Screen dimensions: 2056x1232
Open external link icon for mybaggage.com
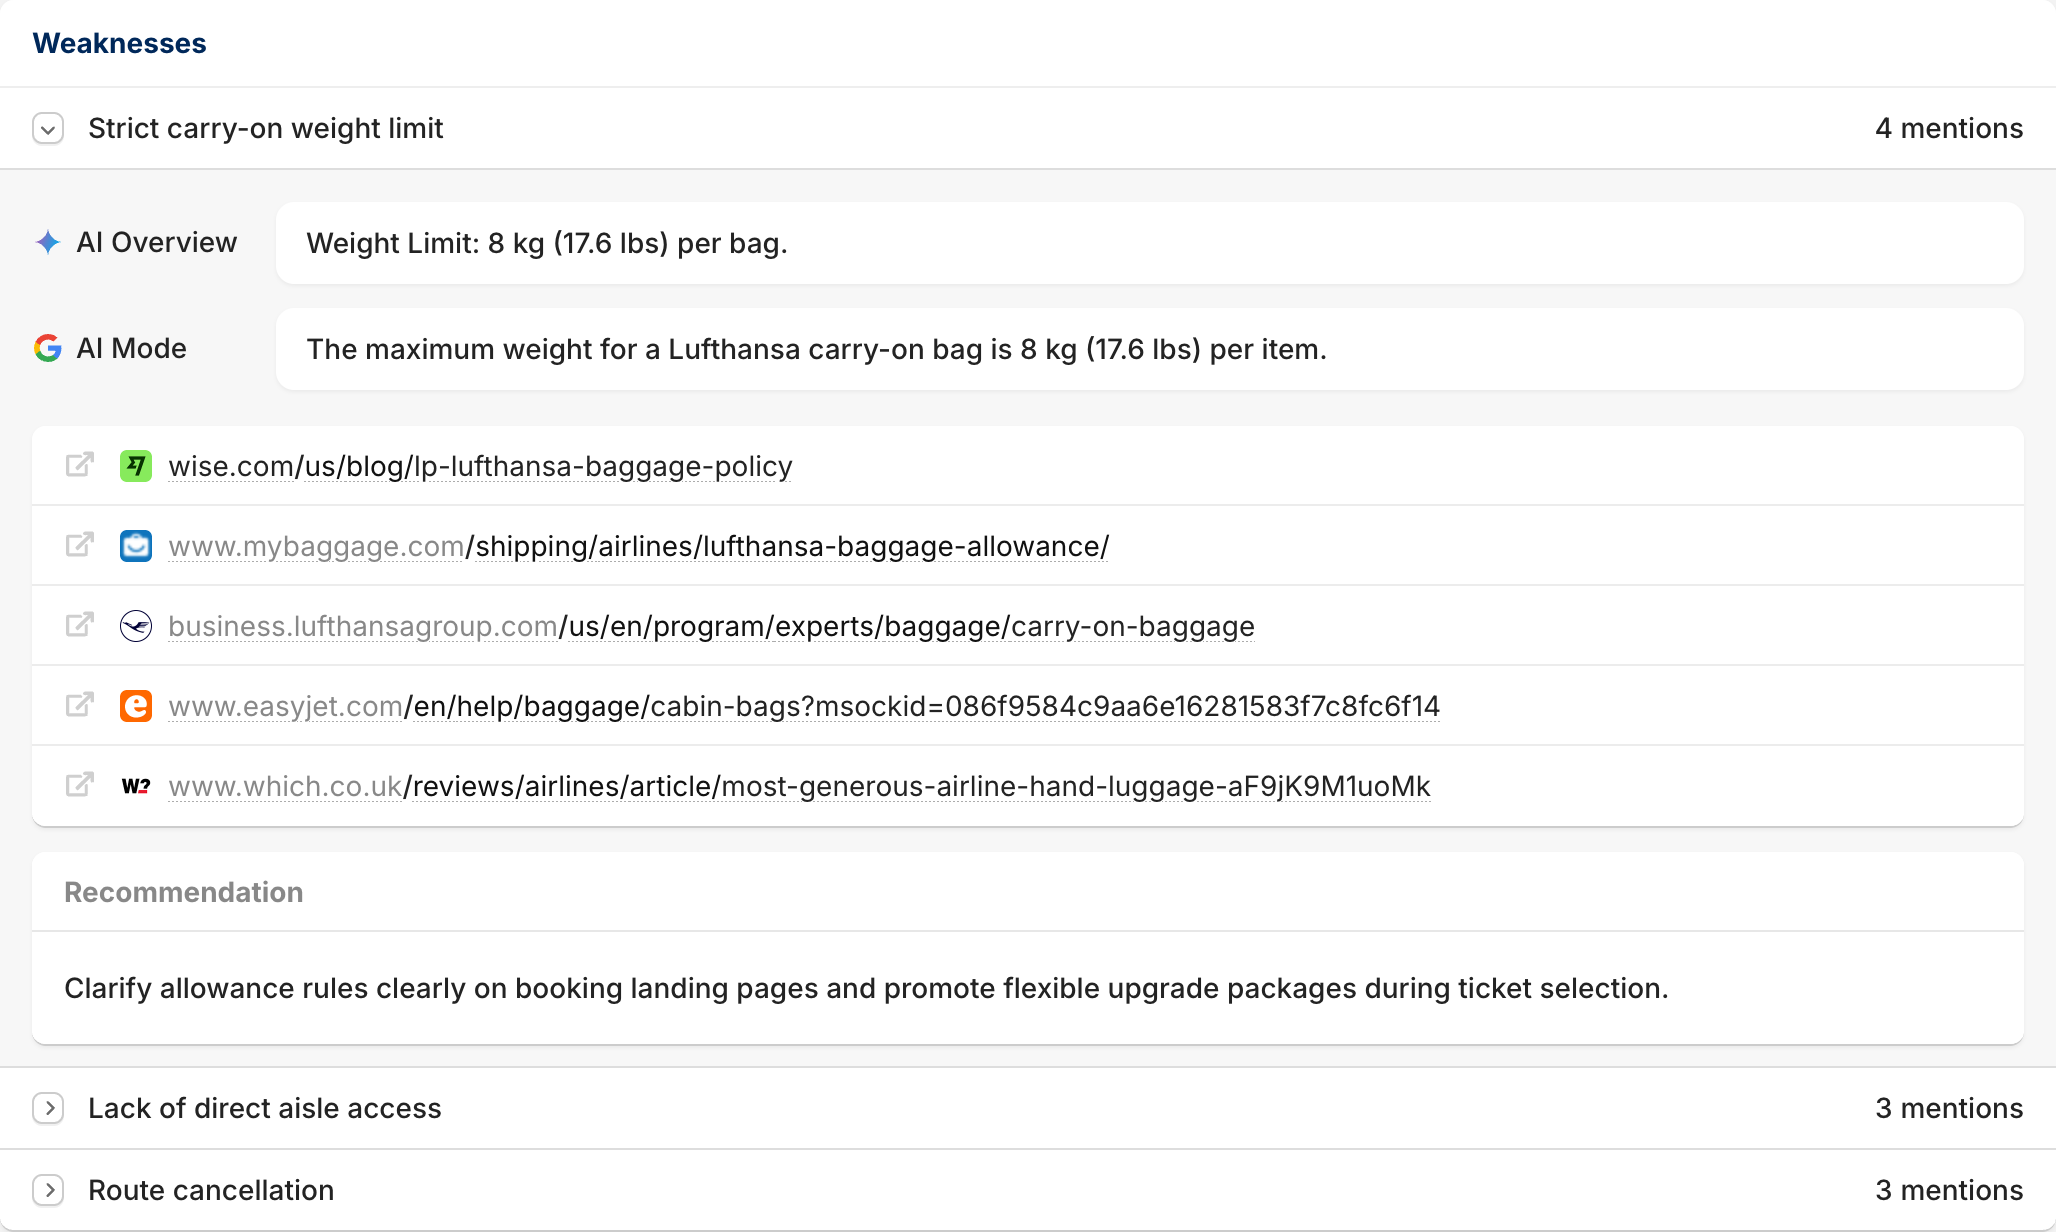[x=79, y=545]
